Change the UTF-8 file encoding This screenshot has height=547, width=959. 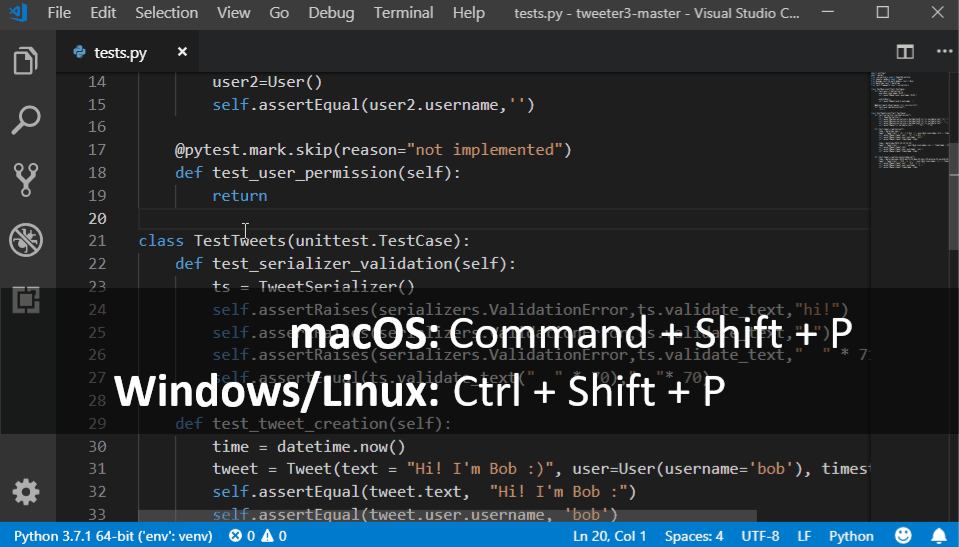coord(760,536)
